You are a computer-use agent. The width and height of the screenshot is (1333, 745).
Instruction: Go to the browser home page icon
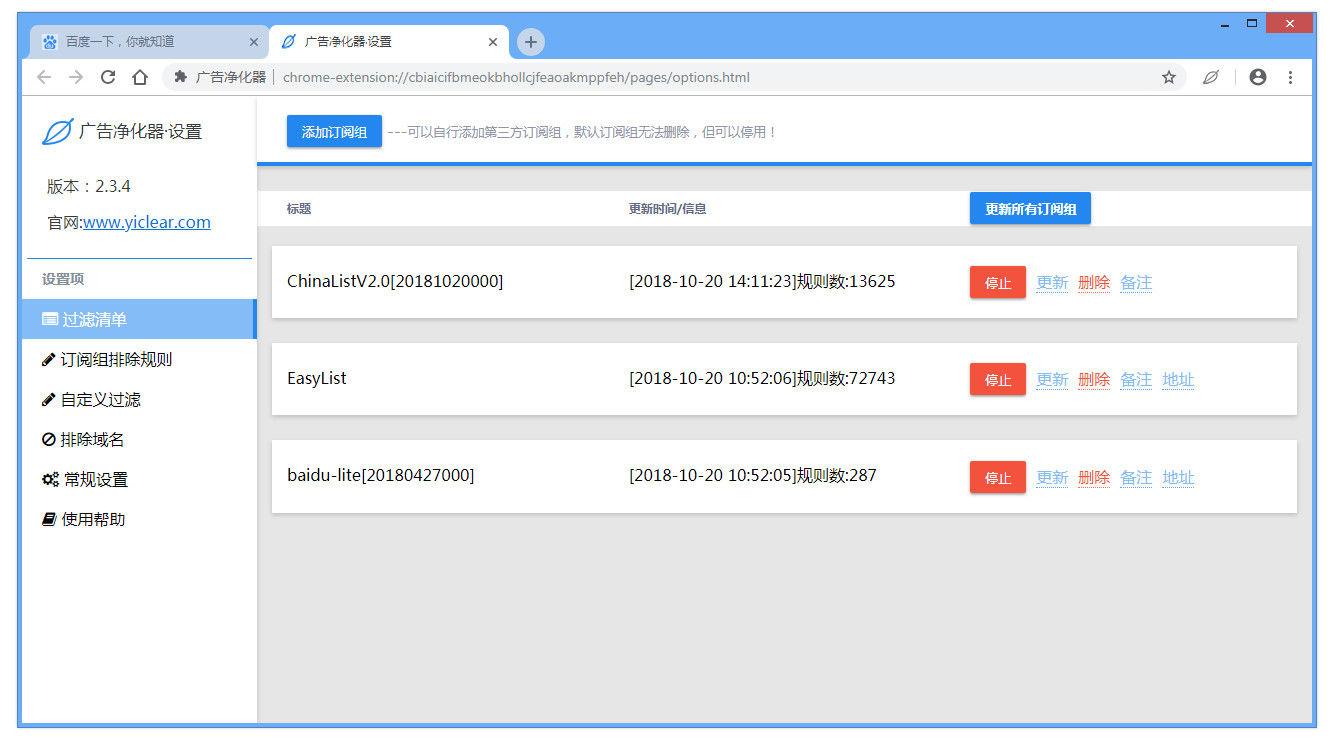140,77
